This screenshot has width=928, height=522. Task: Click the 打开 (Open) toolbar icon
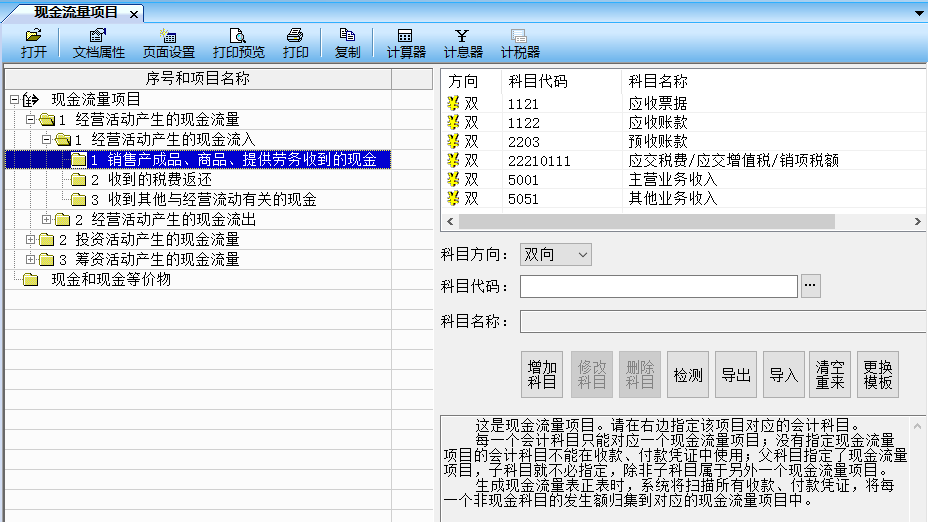[x=34, y=43]
